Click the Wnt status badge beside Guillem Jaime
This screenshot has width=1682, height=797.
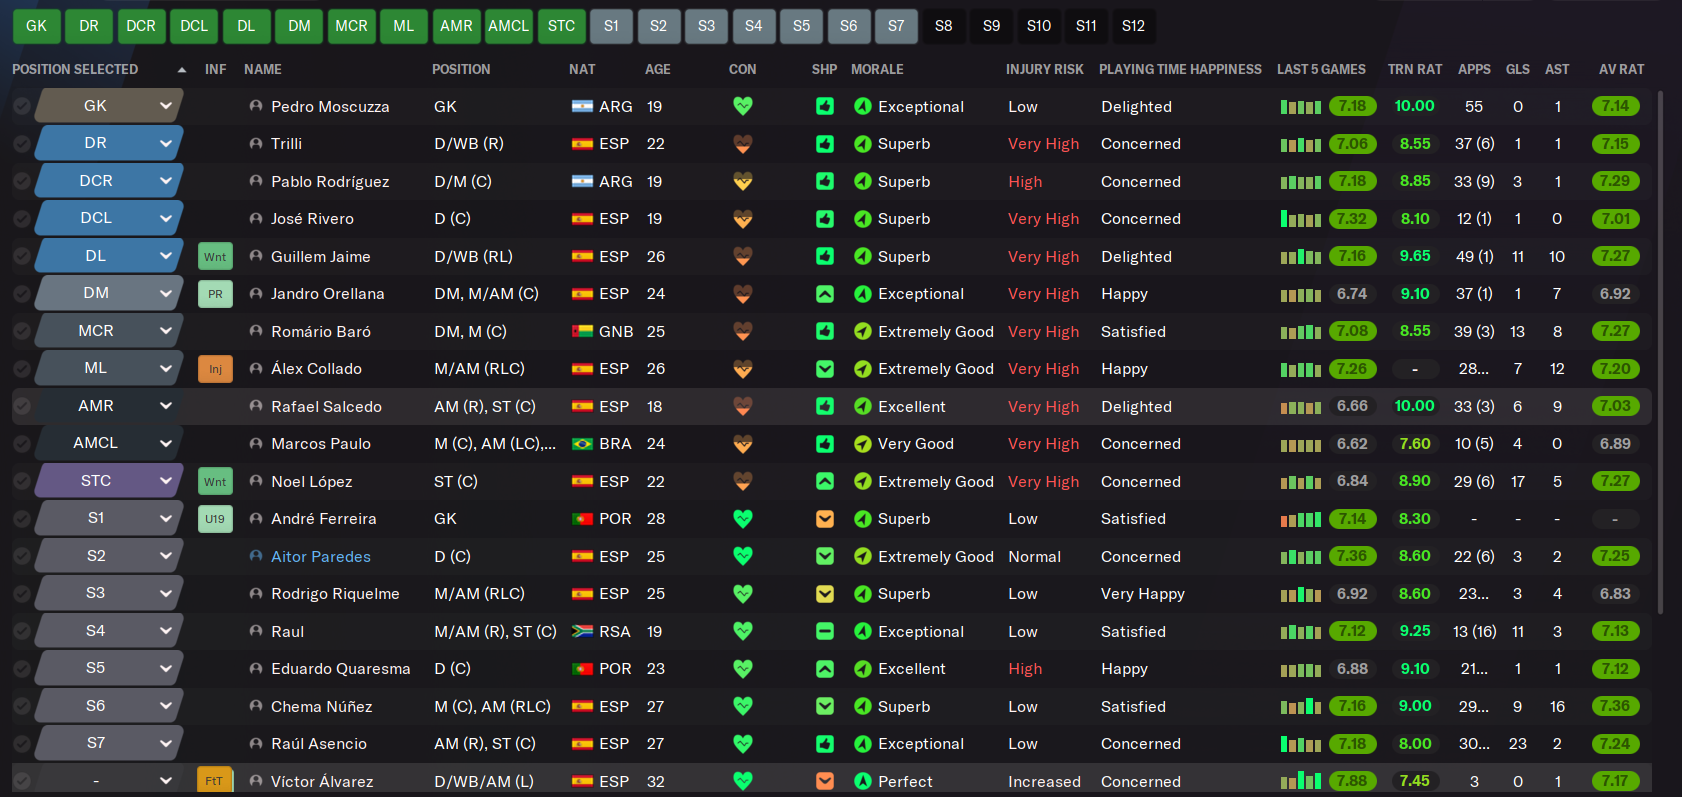point(215,257)
